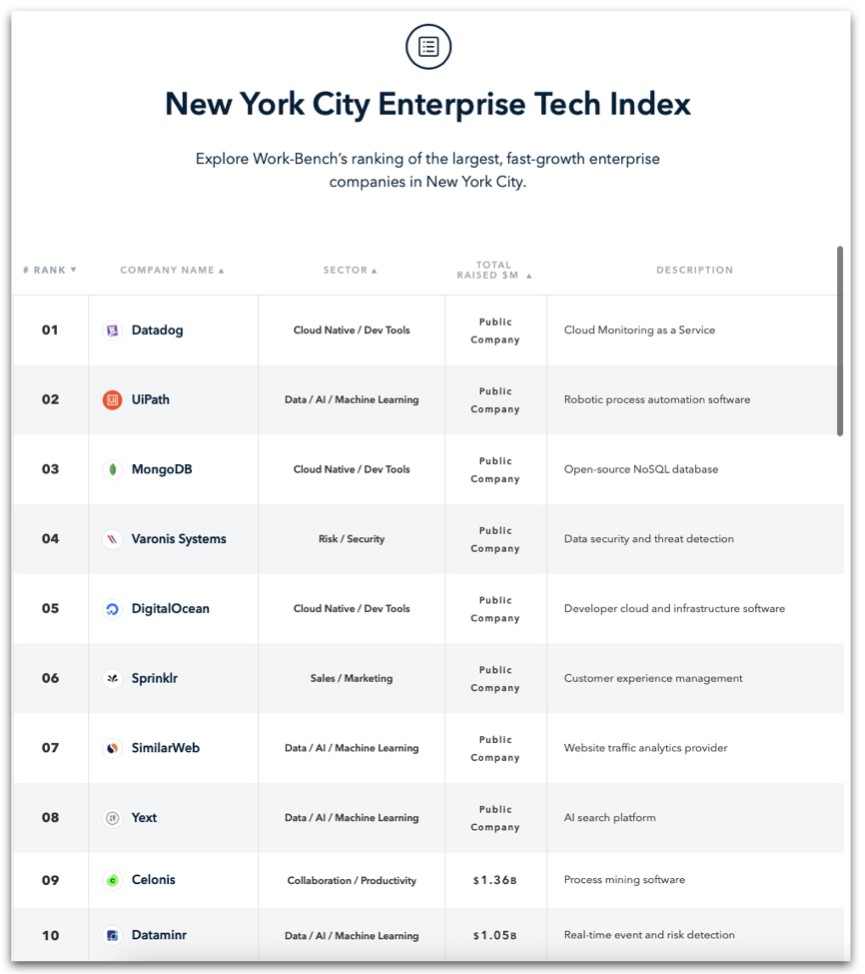Click the list icon above the title
This screenshot has width=865, height=974.
tap(428, 47)
